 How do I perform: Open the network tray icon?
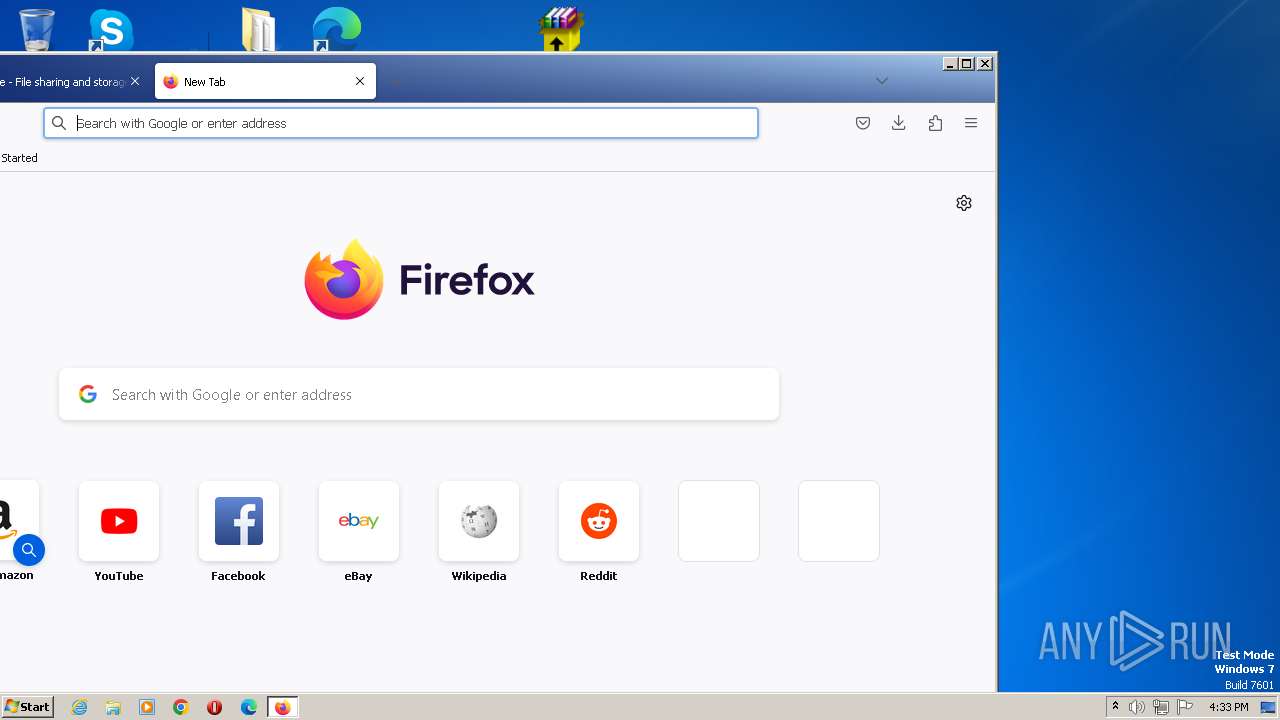click(1161, 707)
